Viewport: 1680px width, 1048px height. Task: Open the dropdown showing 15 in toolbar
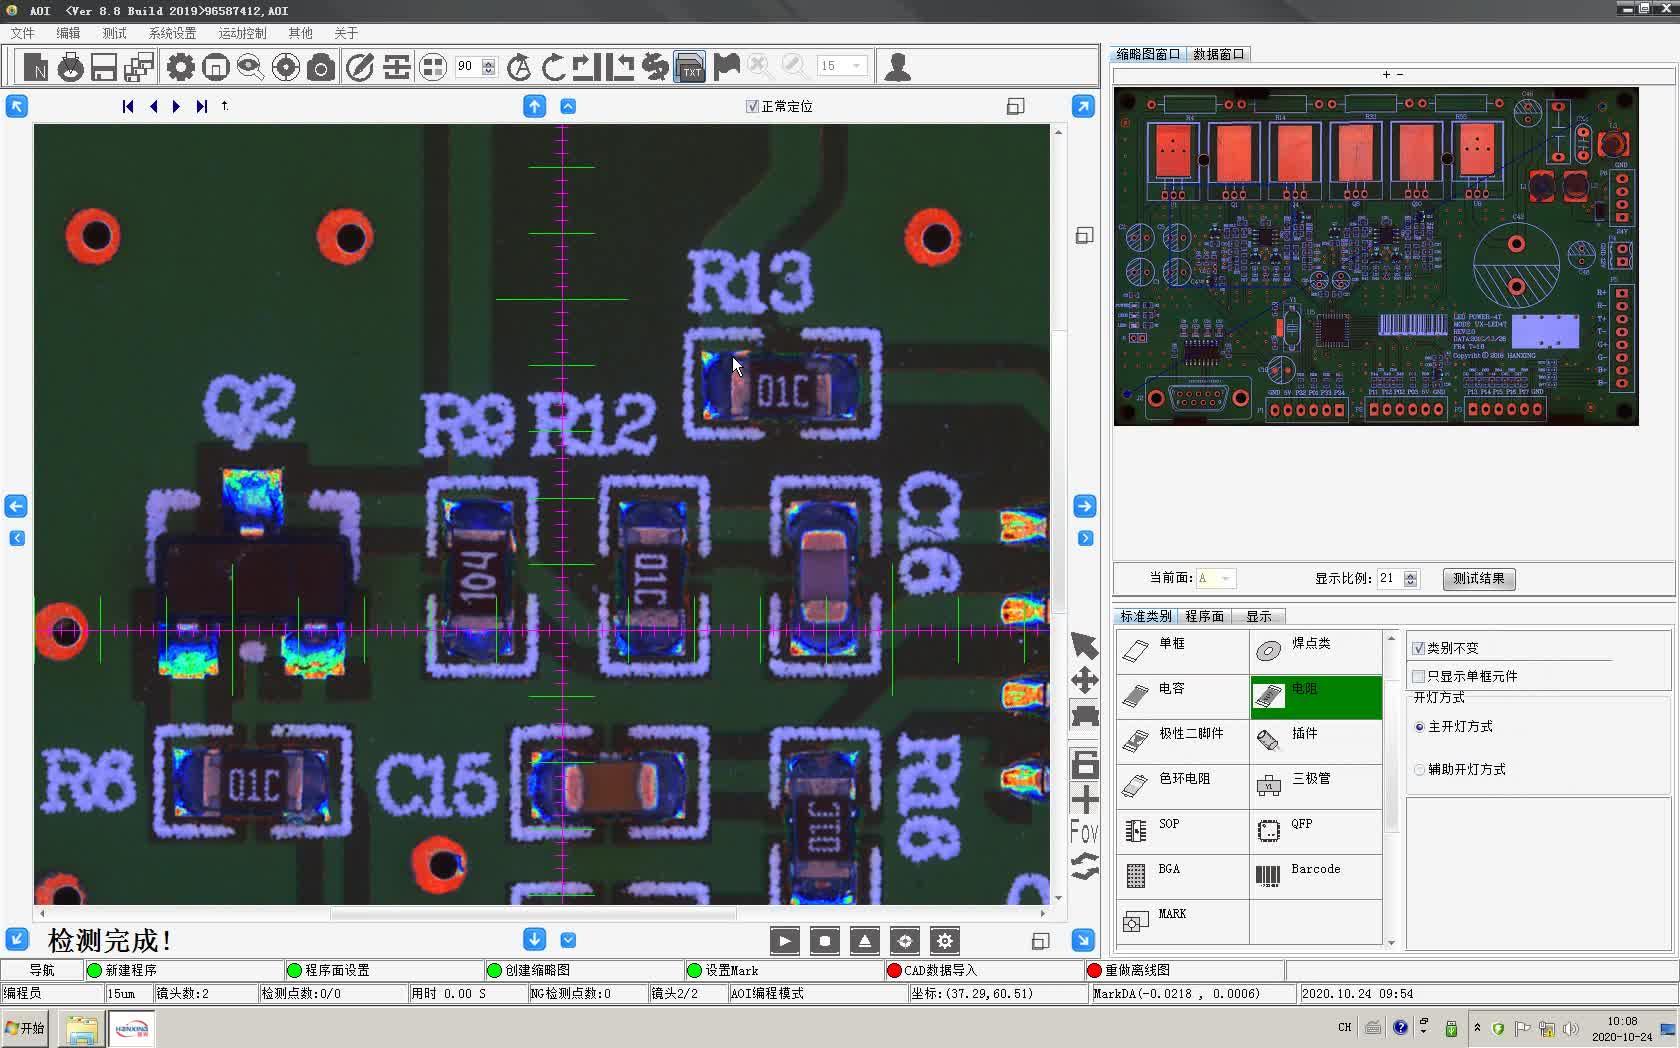pos(856,66)
